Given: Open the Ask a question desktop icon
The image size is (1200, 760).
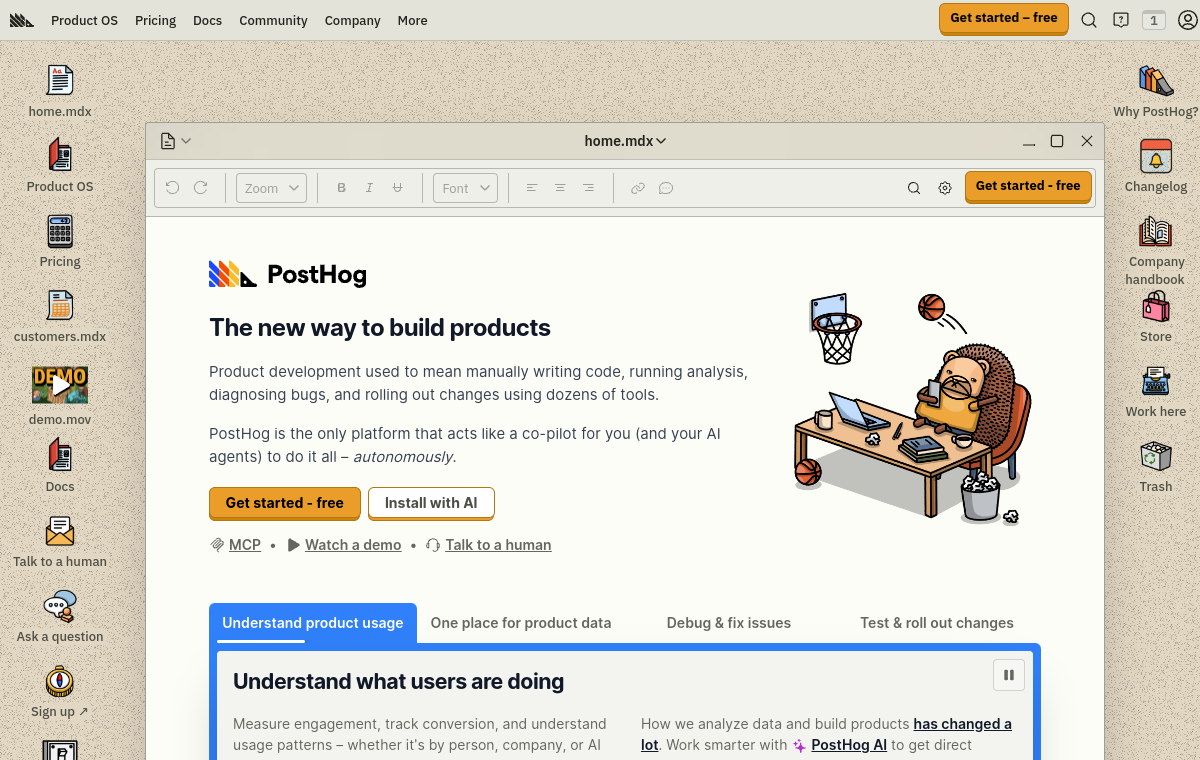Looking at the screenshot, I should click(x=60, y=606).
